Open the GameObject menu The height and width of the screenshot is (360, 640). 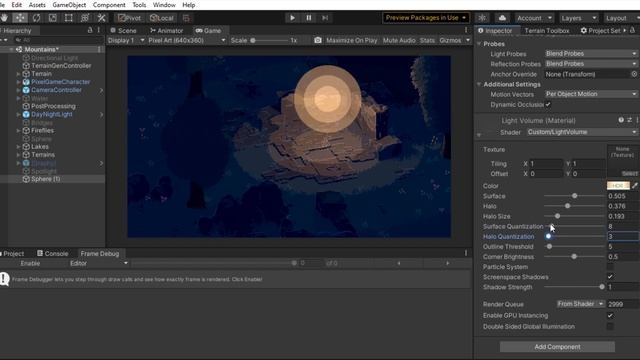pyautogui.click(x=69, y=5)
